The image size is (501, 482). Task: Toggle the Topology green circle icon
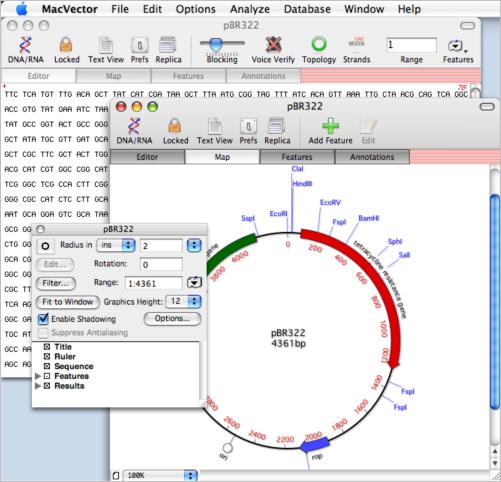[x=319, y=44]
